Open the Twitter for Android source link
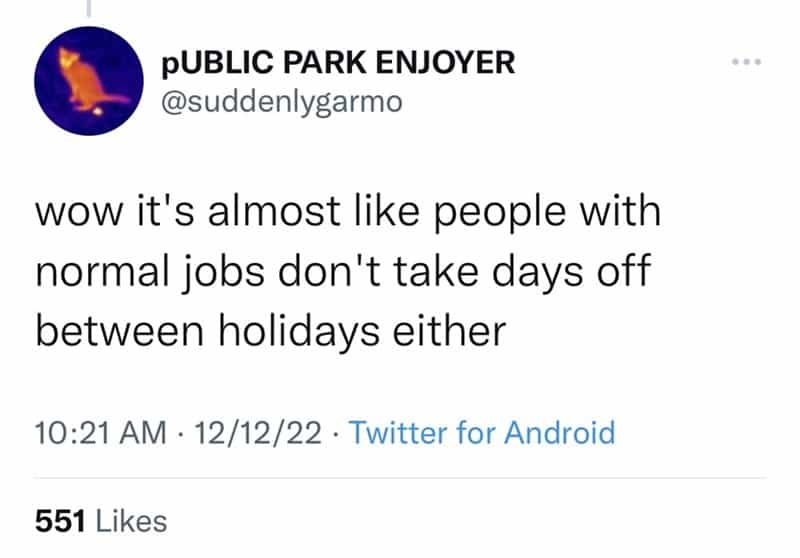The height and width of the screenshot is (558, 800). (484, 433)
